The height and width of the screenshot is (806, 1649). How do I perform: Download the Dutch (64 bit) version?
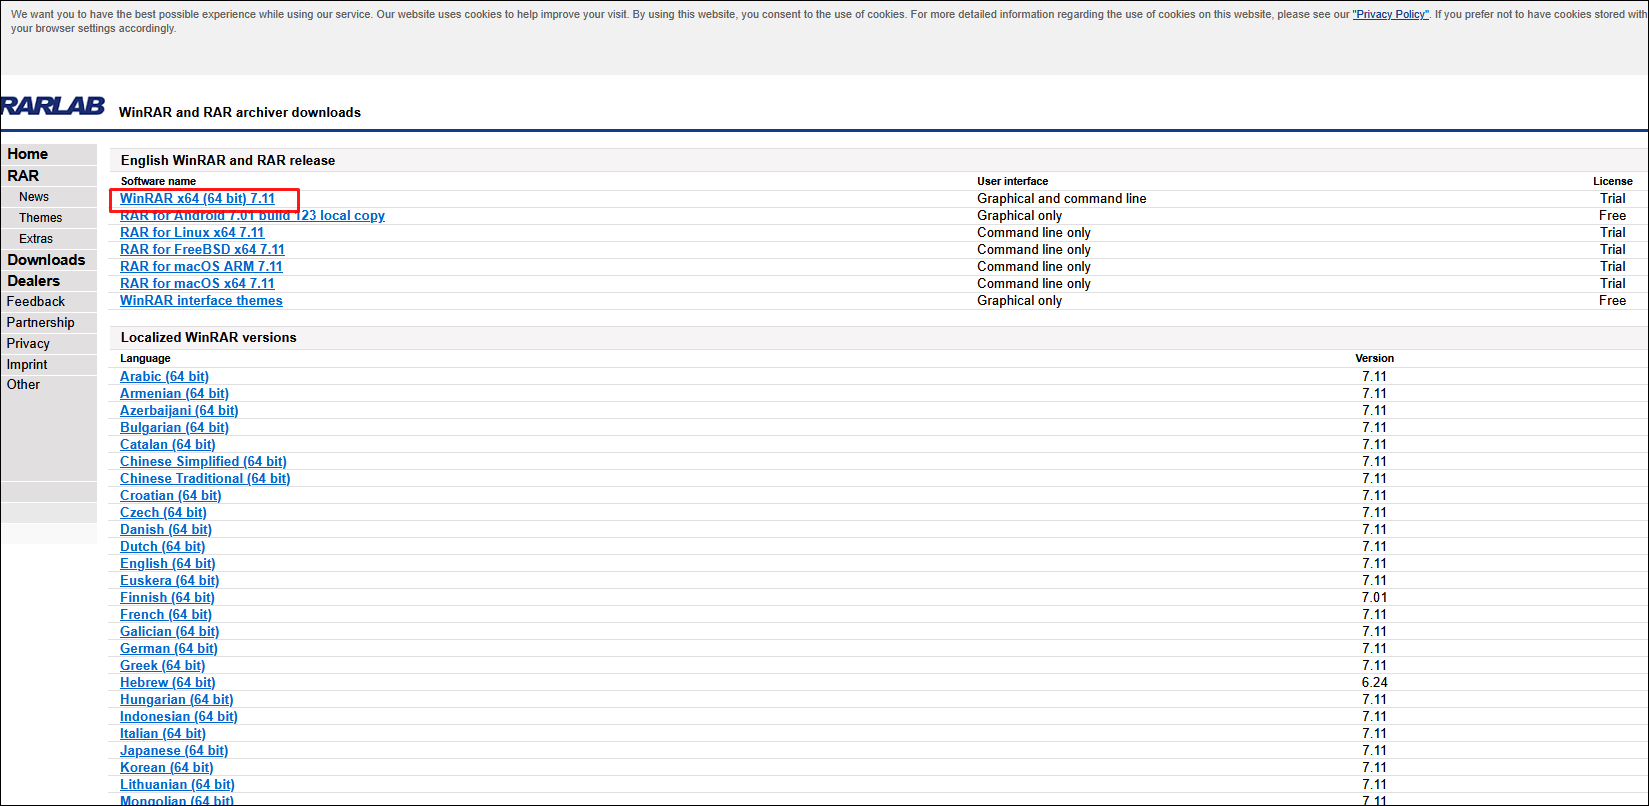point(162,547)
